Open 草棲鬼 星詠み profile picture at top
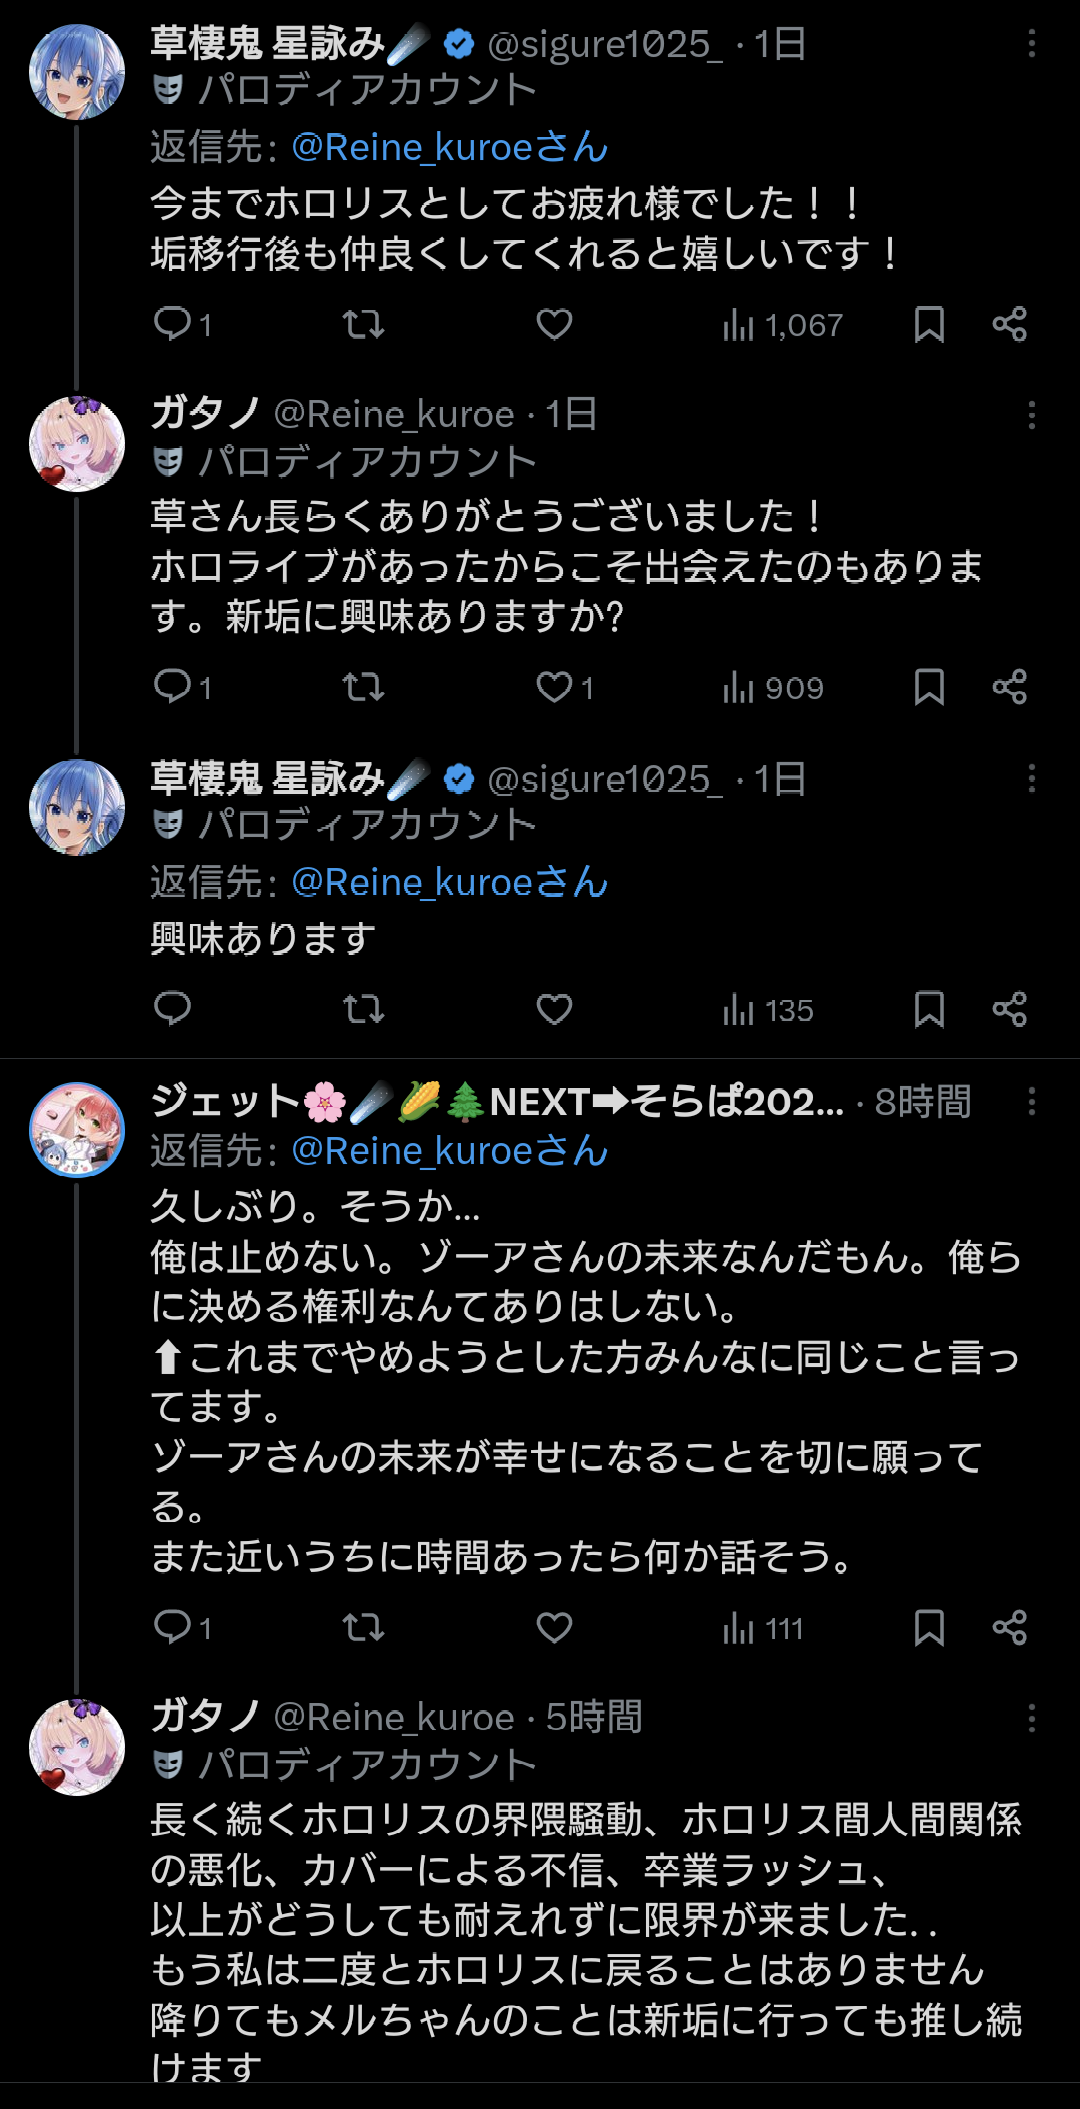Viewport: 1080px width, 2109px height. click(x=77, y=72)
